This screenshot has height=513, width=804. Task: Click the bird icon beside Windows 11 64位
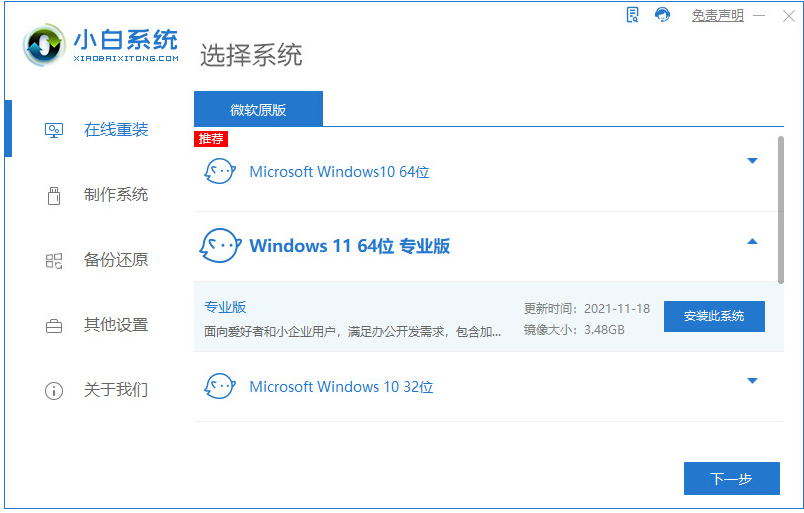(220, 245)
